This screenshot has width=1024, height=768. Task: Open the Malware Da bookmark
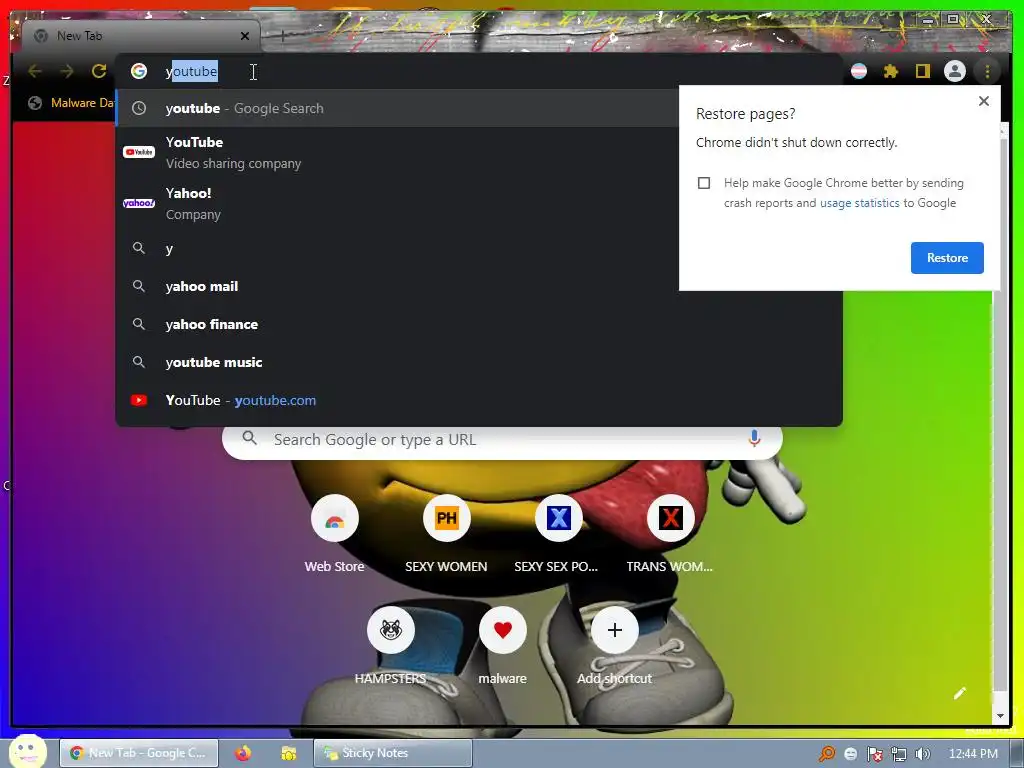click(x=71, y=103)
